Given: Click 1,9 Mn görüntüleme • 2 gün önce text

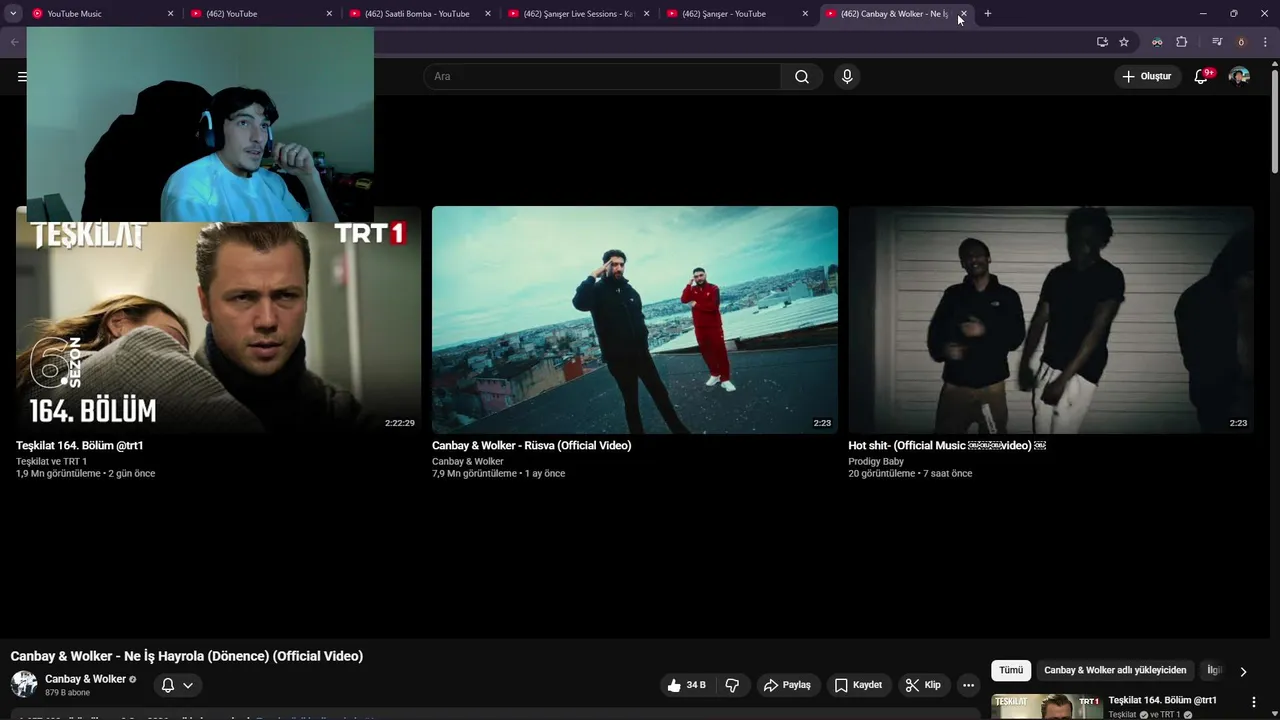Looking at the screenshot, I should click(85, 474).
